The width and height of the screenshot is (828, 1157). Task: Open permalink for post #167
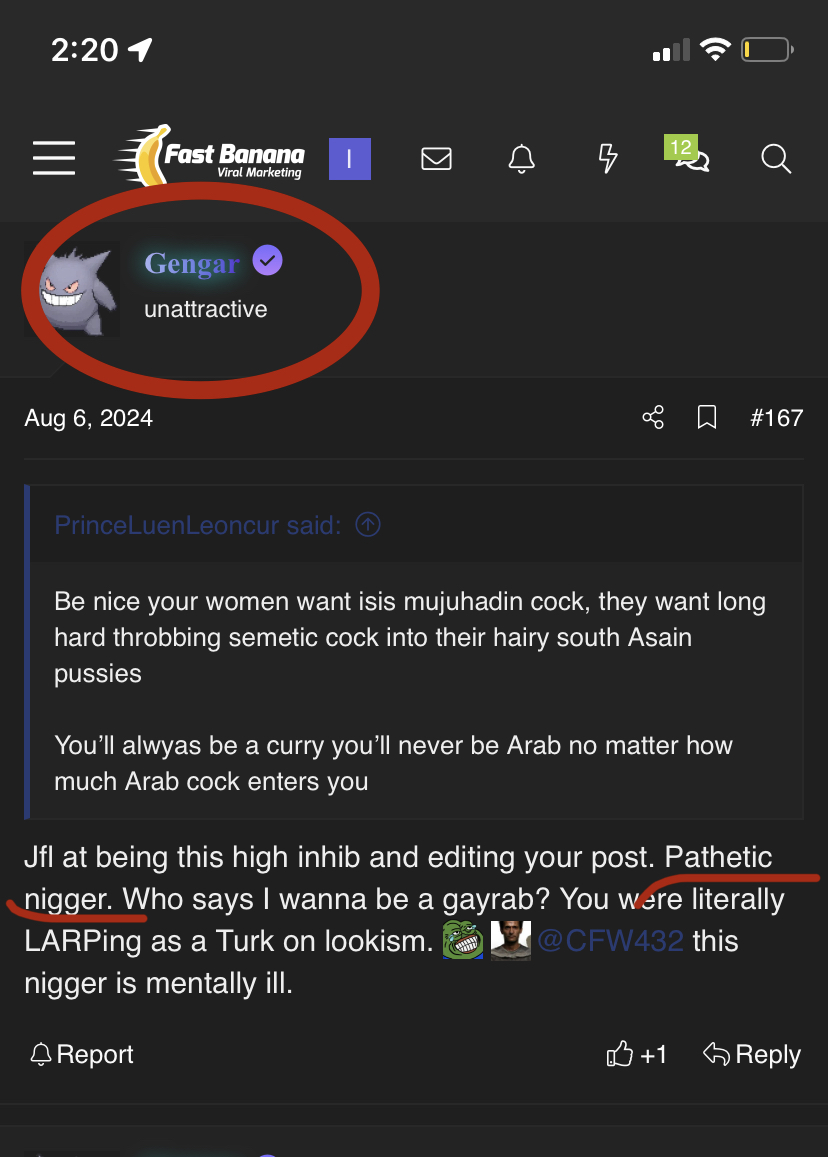click(776, 418)
